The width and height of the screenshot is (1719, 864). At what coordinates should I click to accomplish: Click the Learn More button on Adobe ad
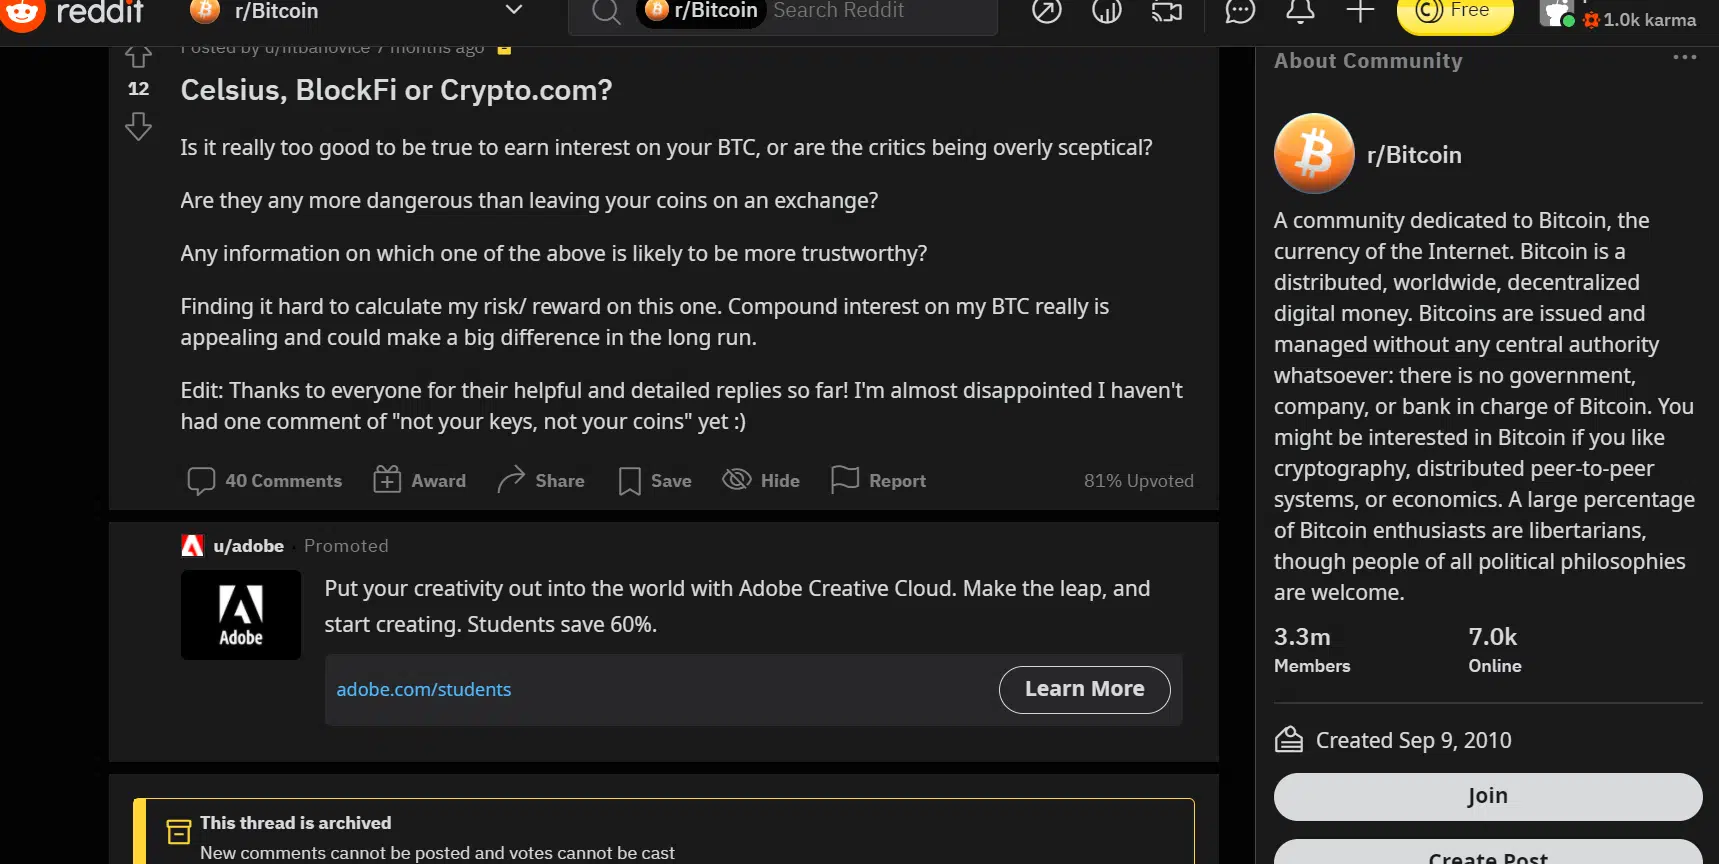point(1084,689)
